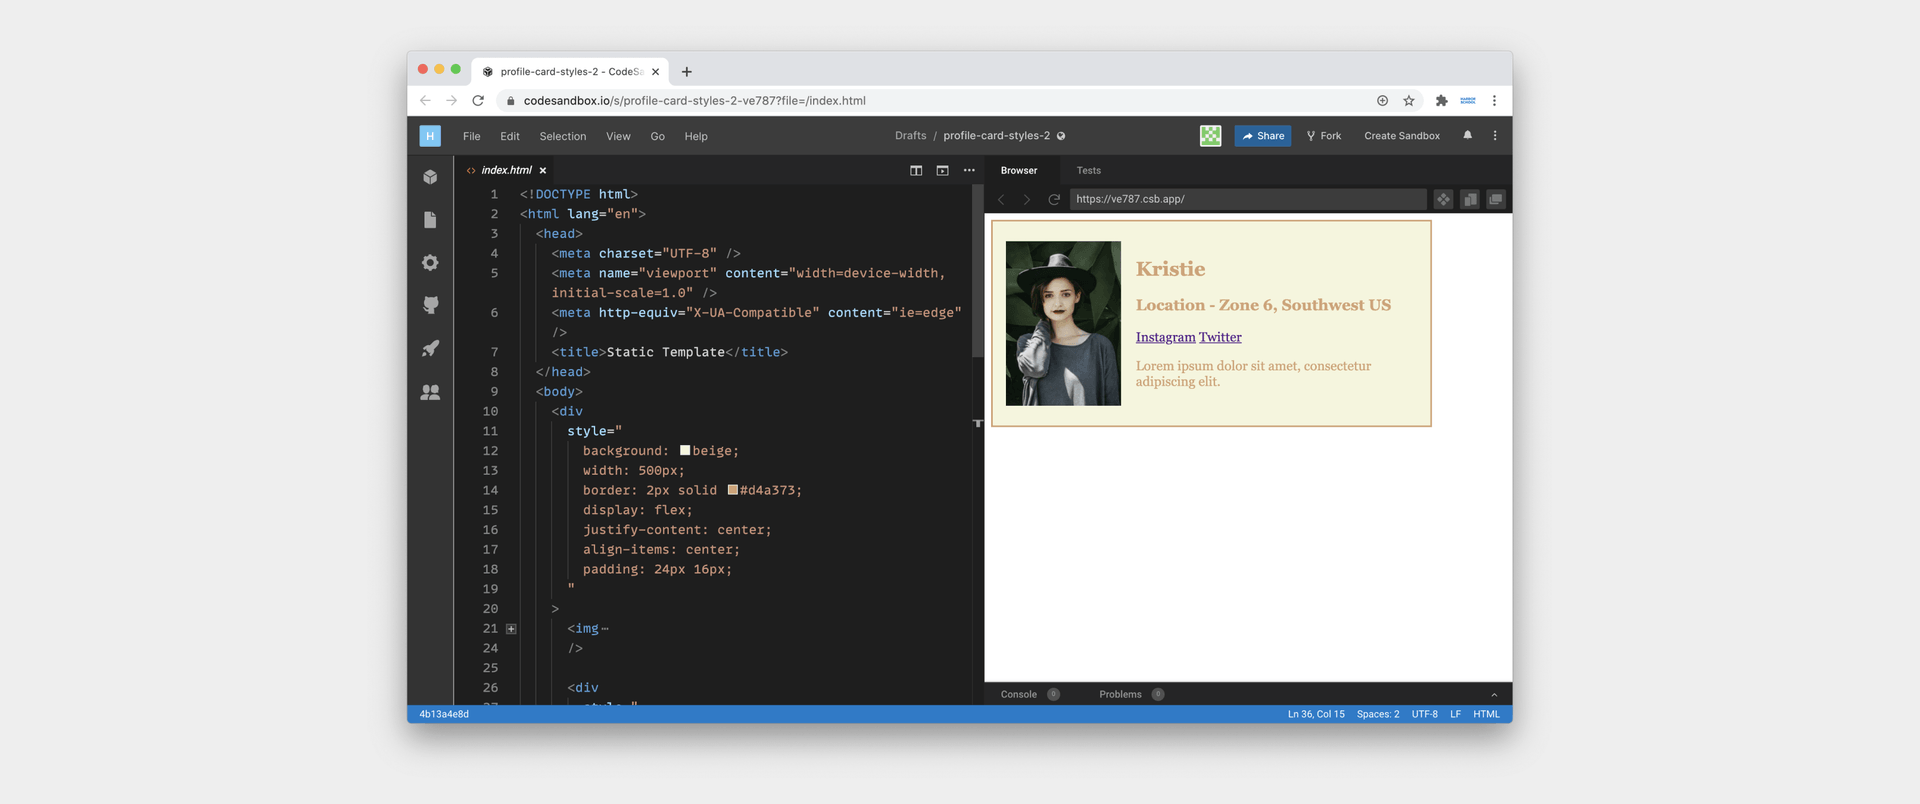This screenshot has height=804, width=1920.
Task: Click HTML language mode in status bar
Action: tap(1486, 714)
